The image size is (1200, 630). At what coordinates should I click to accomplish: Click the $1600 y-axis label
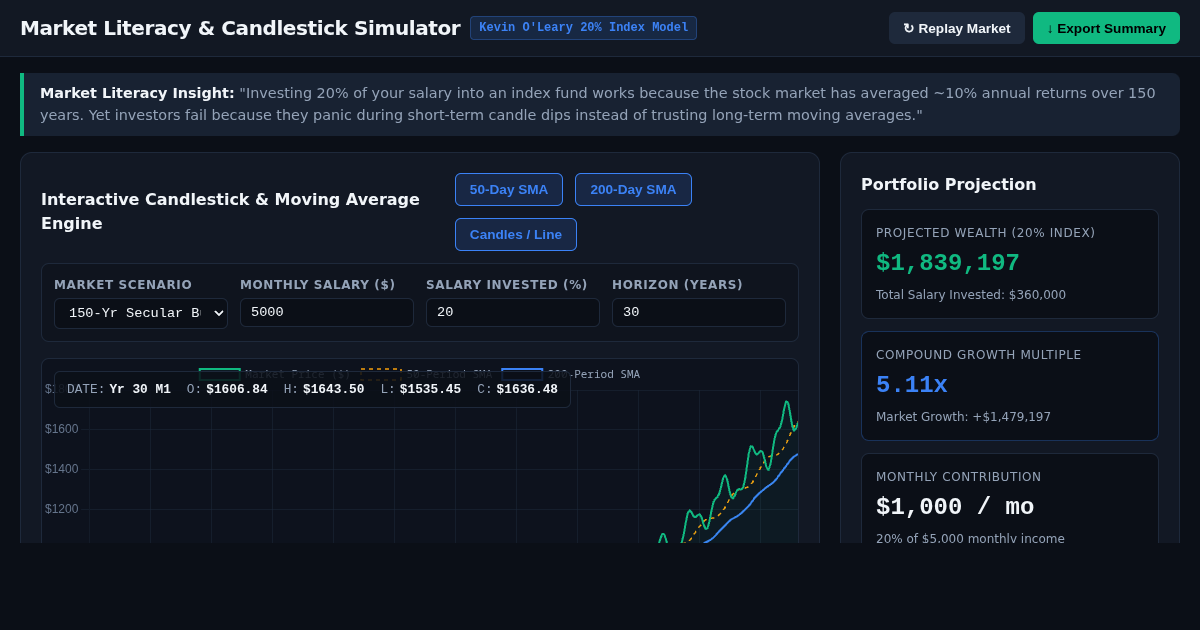point(62,429)
